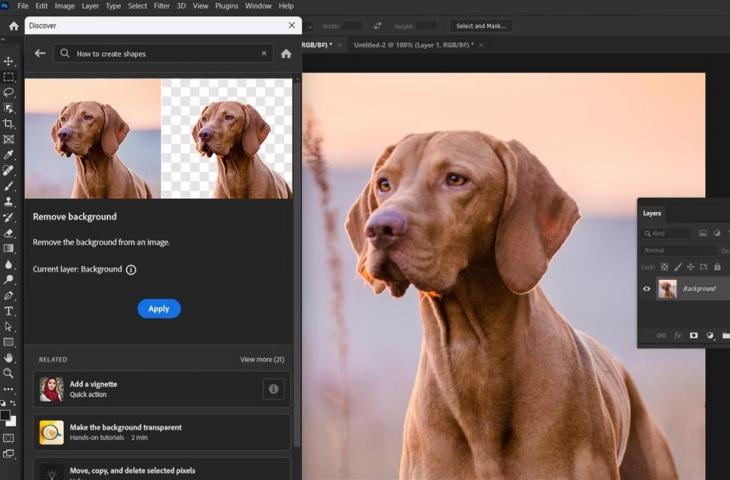Click the Select and Mask button

[x=480, y=25]
